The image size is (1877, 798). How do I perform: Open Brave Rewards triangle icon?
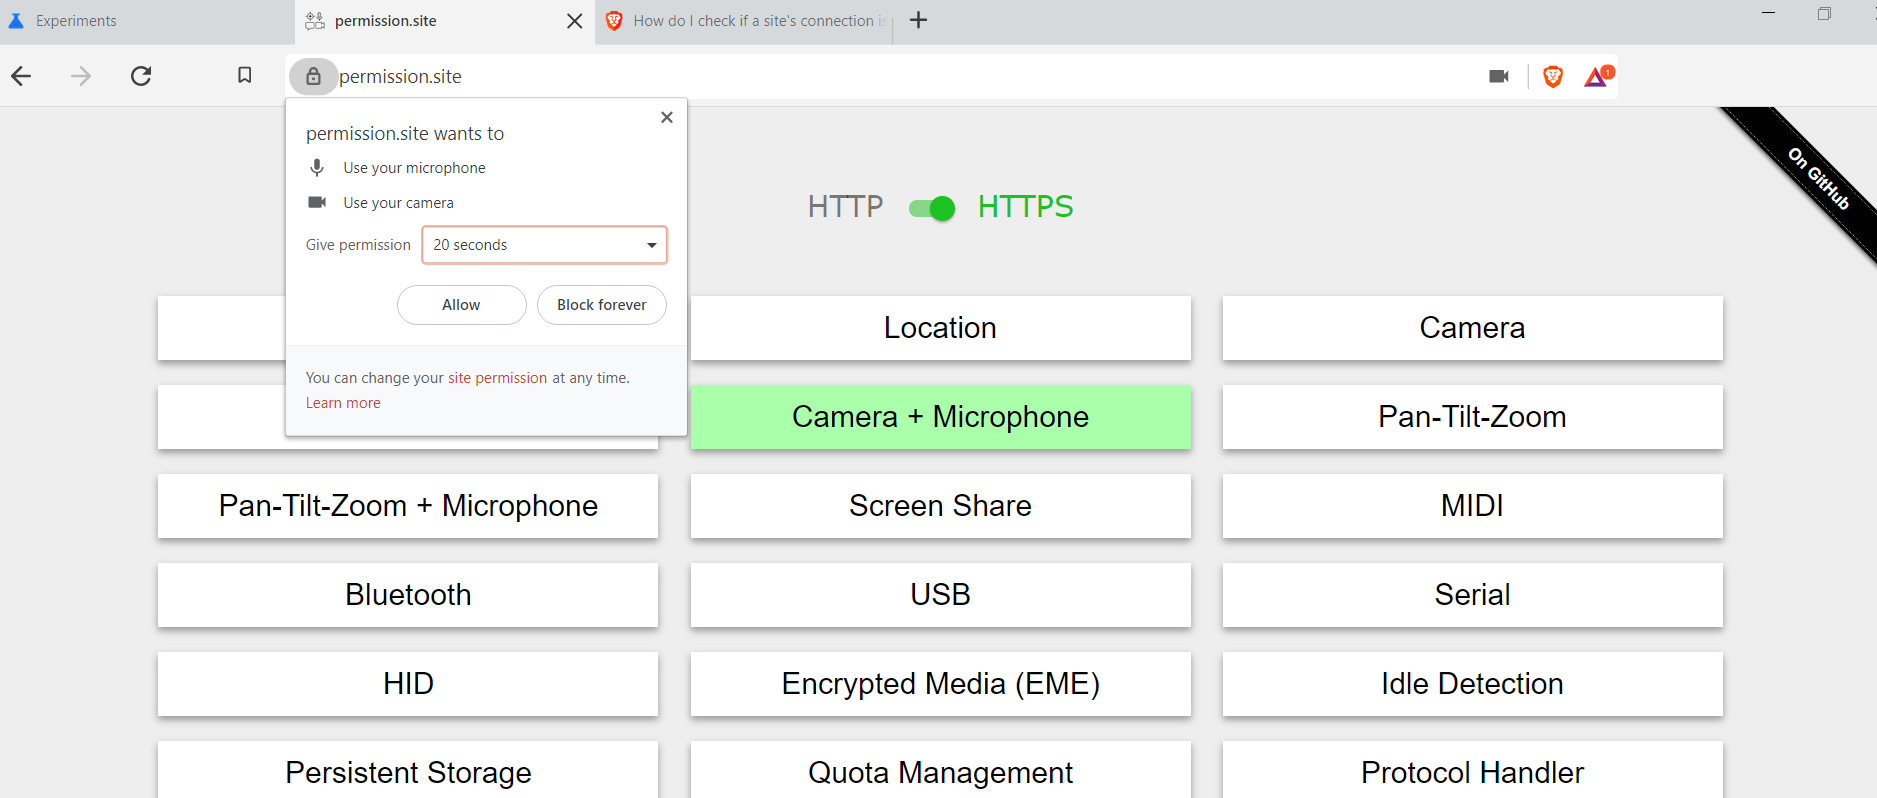click(1599, 76)
